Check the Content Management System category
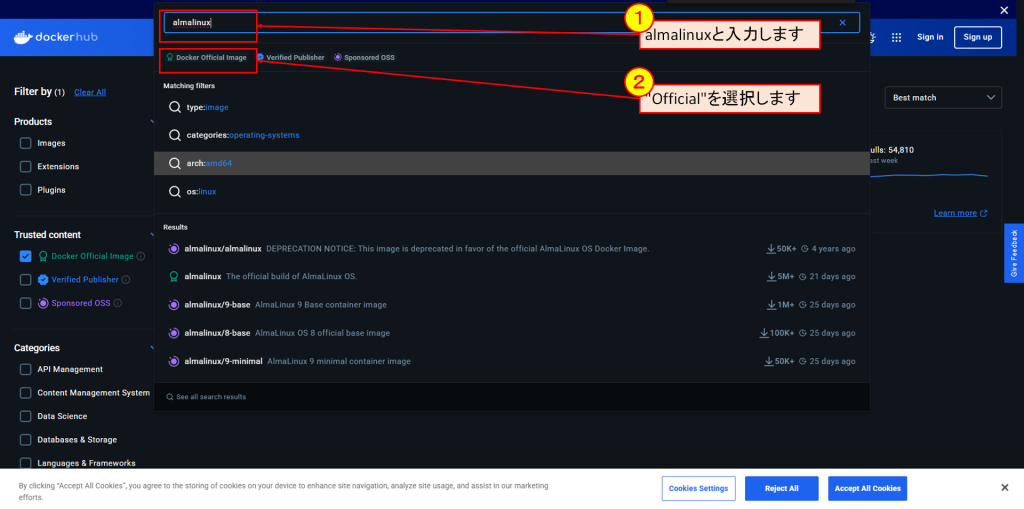Viewport: 1024px width, 509px height. (x=25, y=393)
